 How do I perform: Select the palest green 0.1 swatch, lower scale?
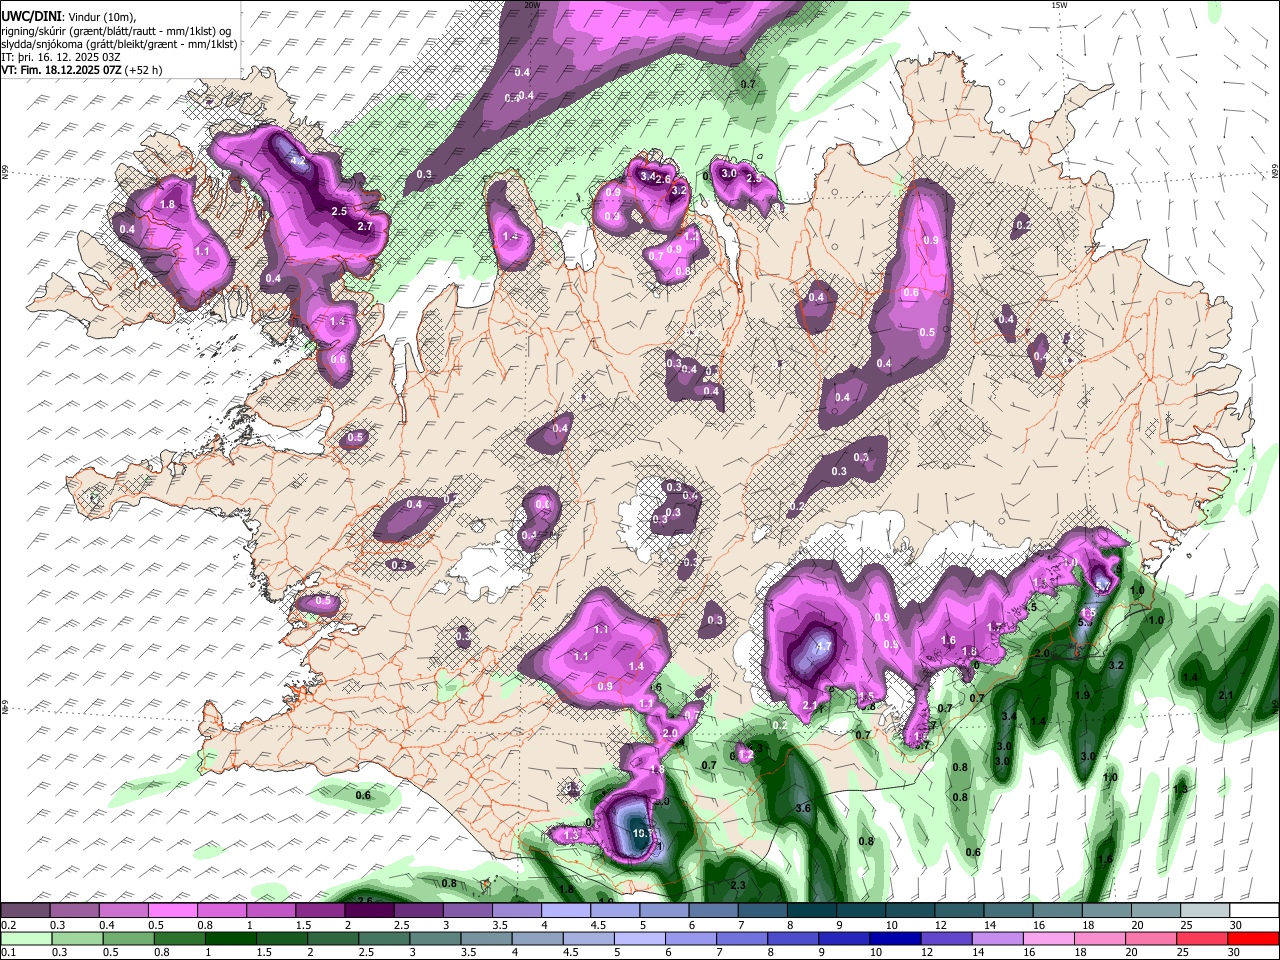click(26, 938)
